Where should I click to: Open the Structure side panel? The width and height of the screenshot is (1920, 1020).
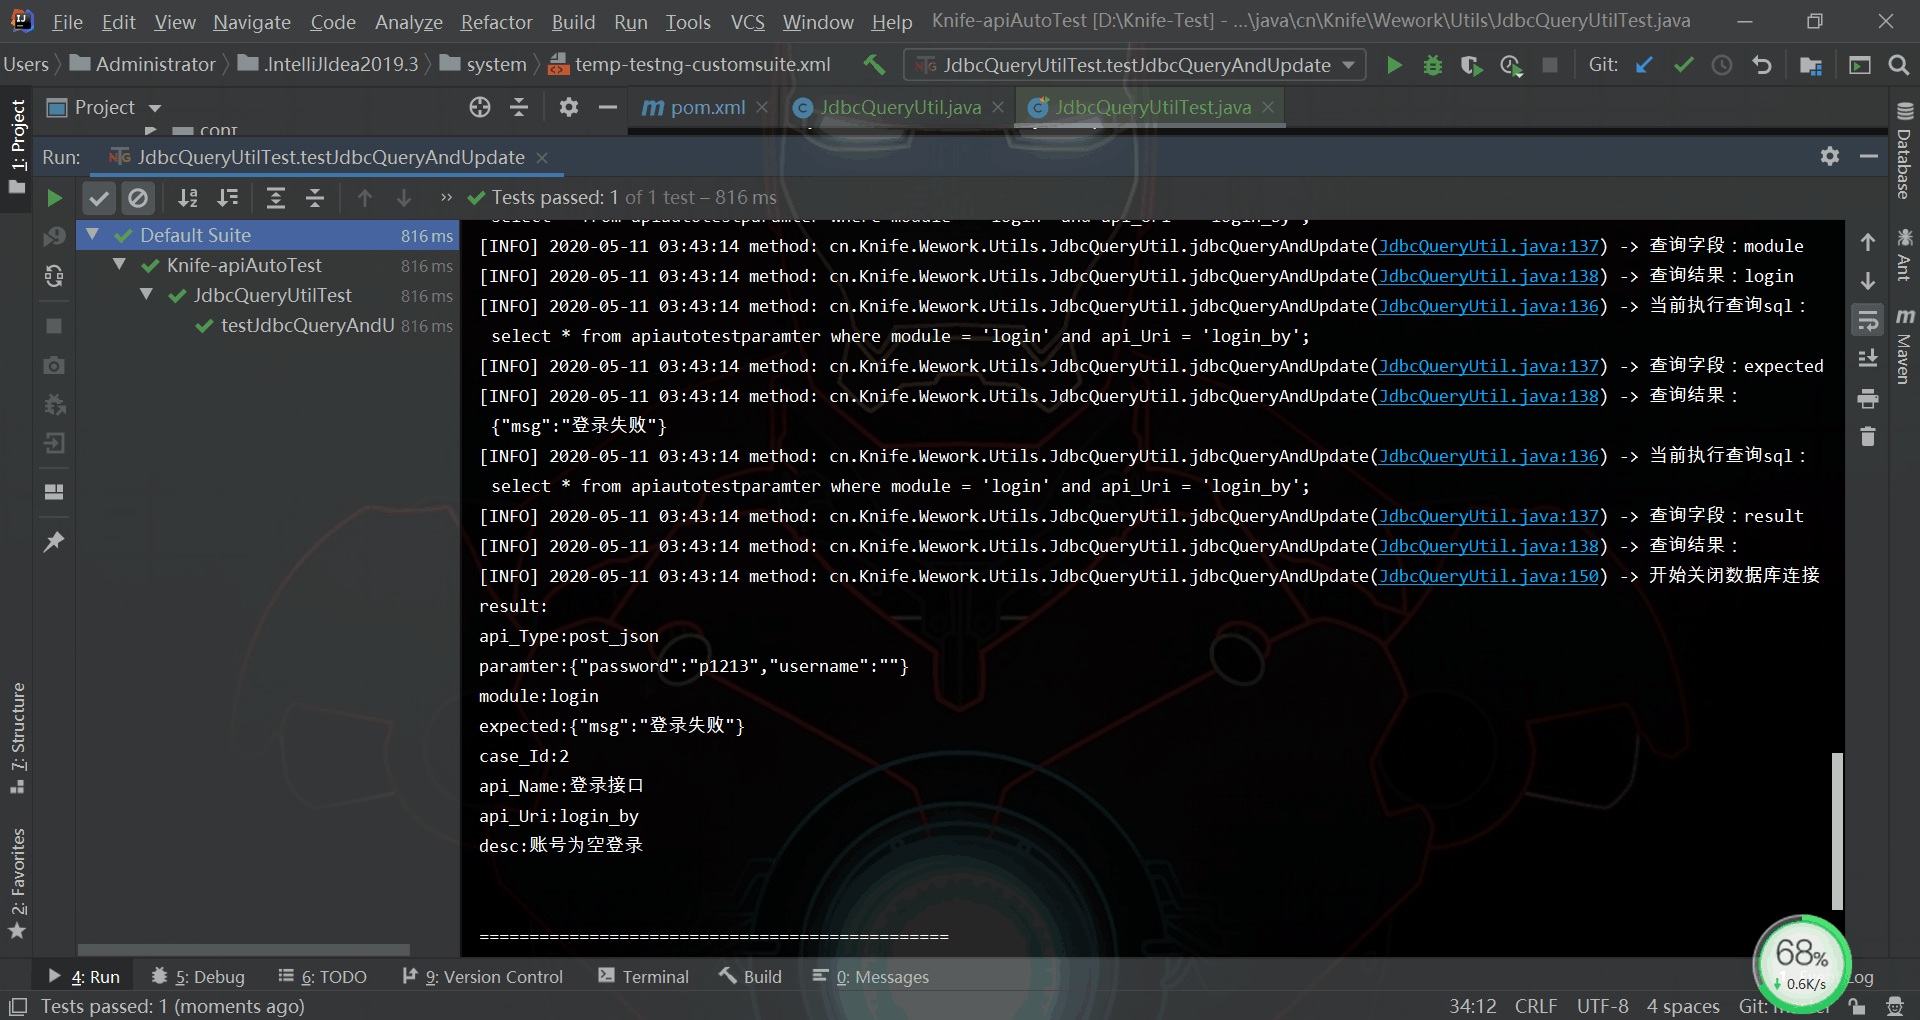tap(17, 738)
